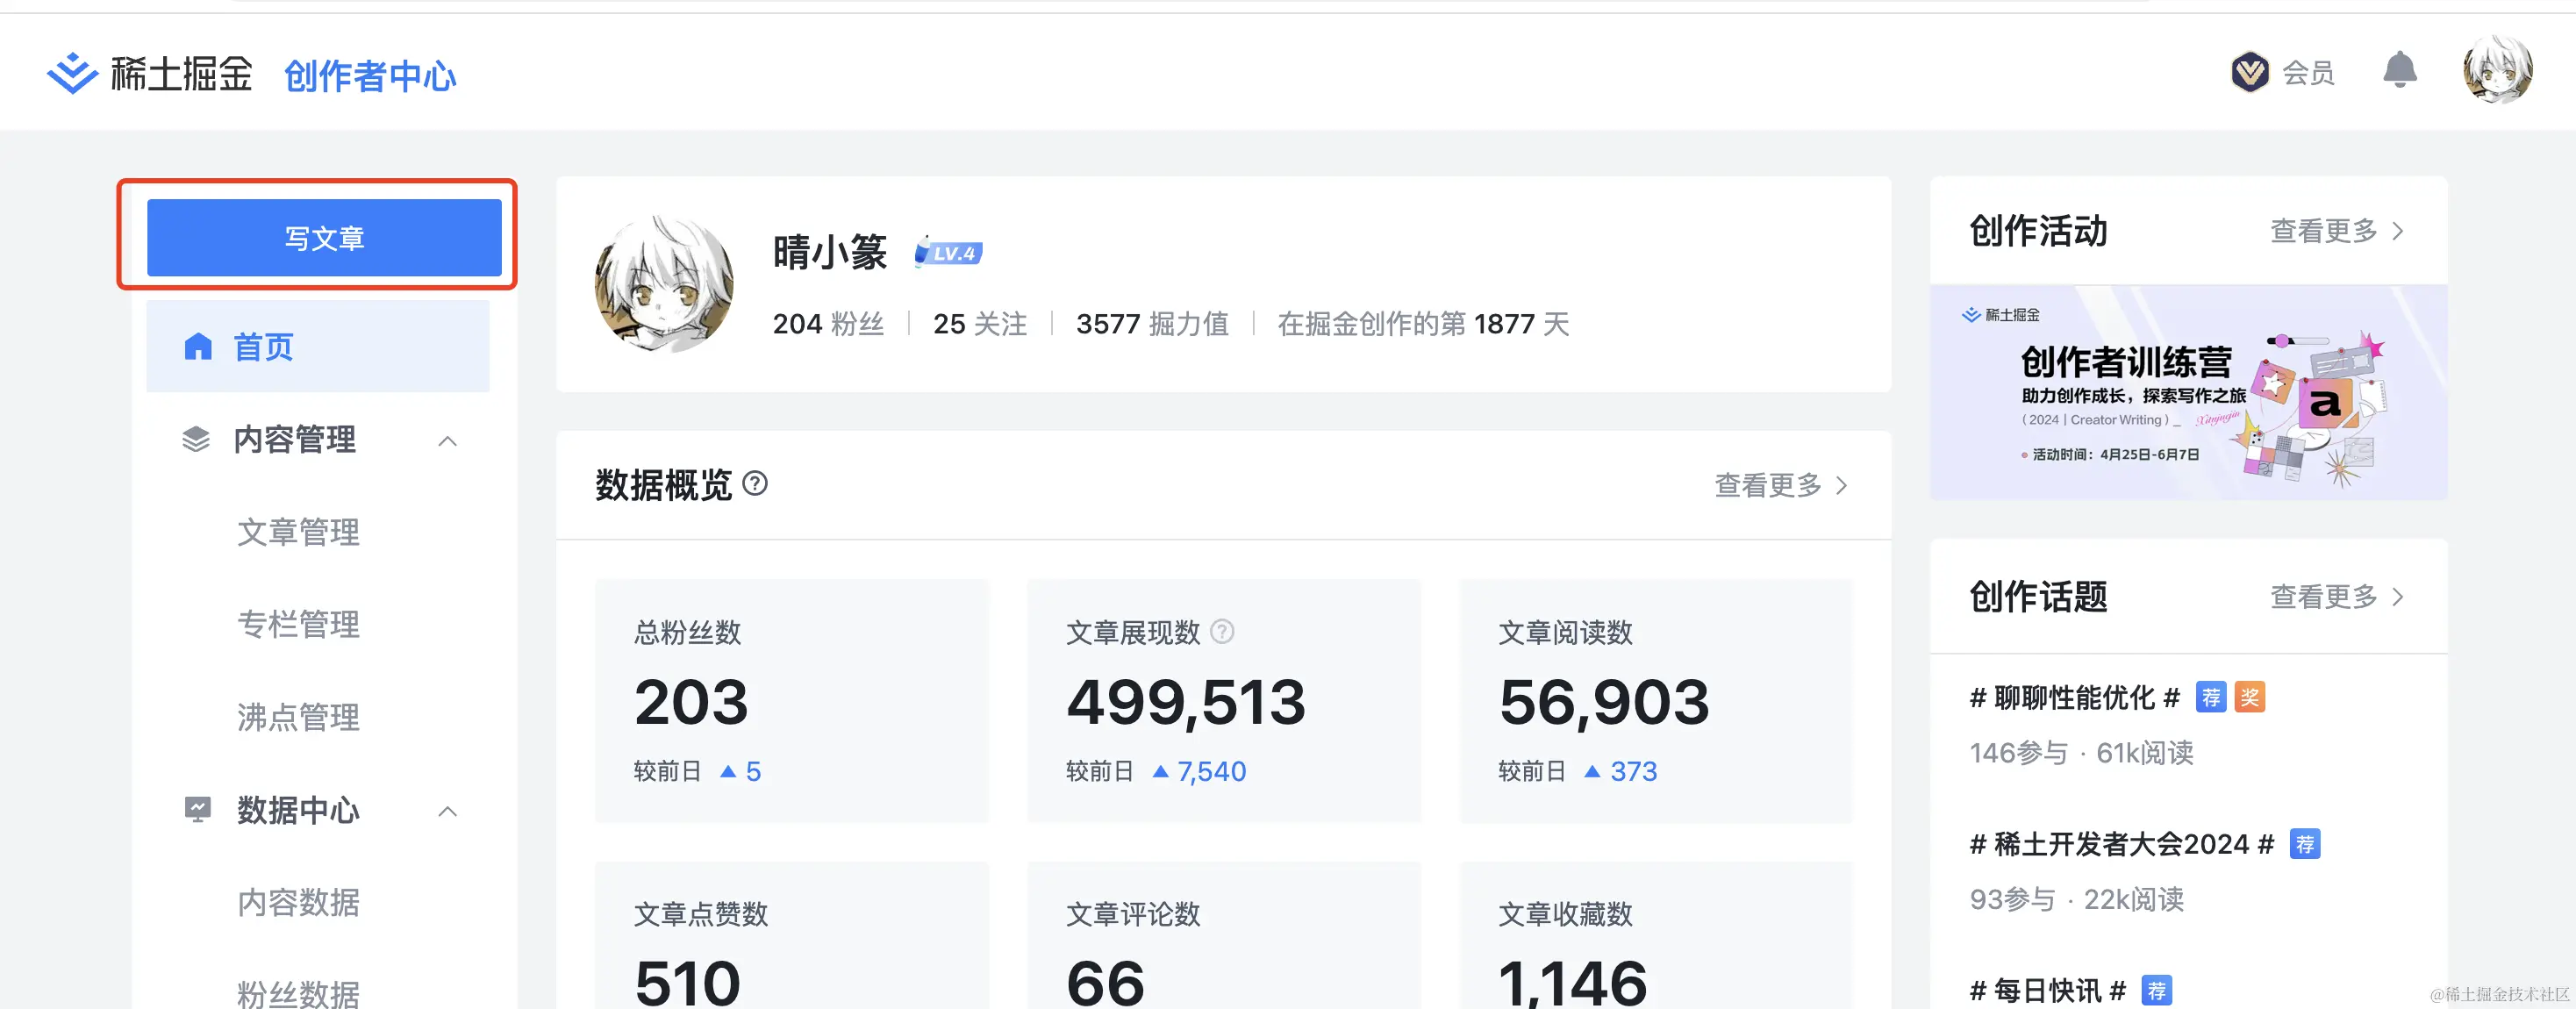
Task: Collapse the 数据中心 section
Action: point(447,811)
